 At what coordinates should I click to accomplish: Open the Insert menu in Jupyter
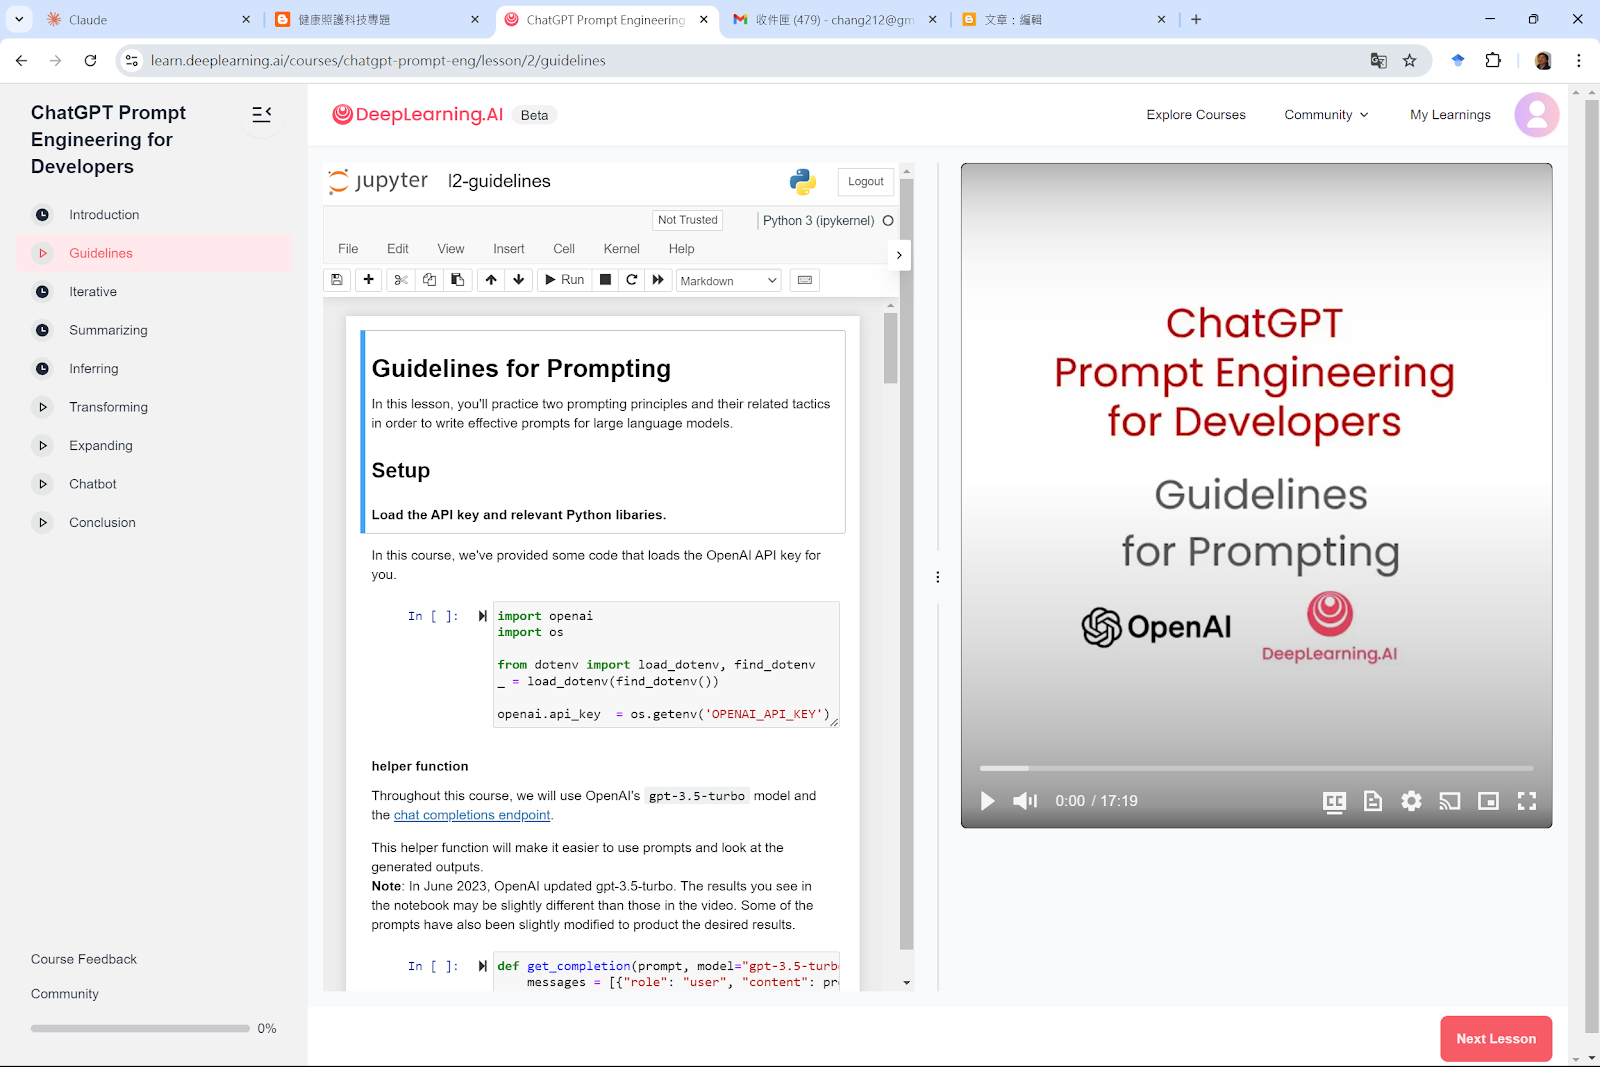(509, 249)
